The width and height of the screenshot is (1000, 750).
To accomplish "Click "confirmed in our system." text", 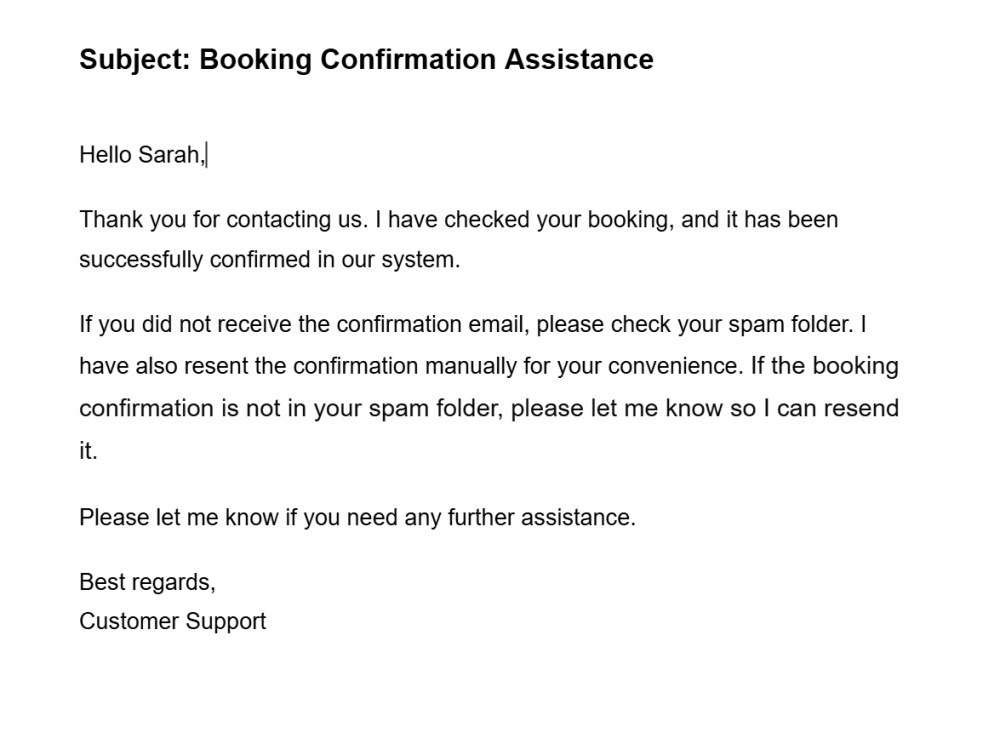I will 335,260.
